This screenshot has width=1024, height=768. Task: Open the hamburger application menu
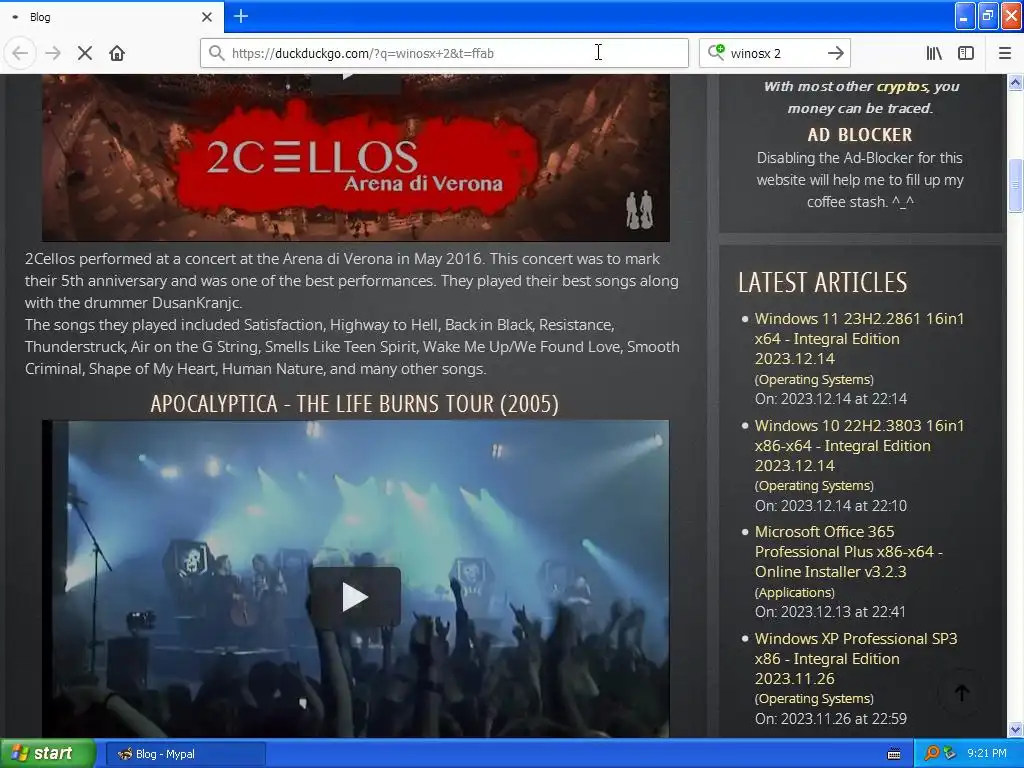tap(1005, 53)
